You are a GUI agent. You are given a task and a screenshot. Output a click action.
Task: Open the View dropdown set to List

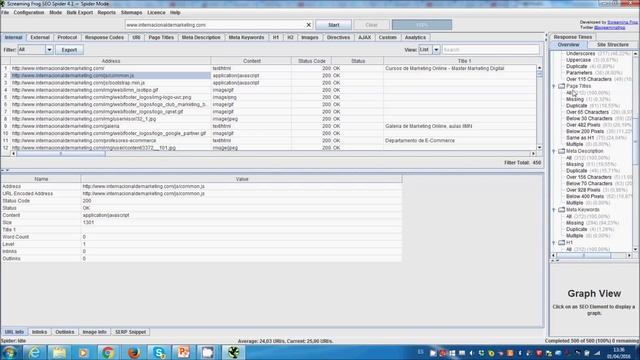[436, 50]
